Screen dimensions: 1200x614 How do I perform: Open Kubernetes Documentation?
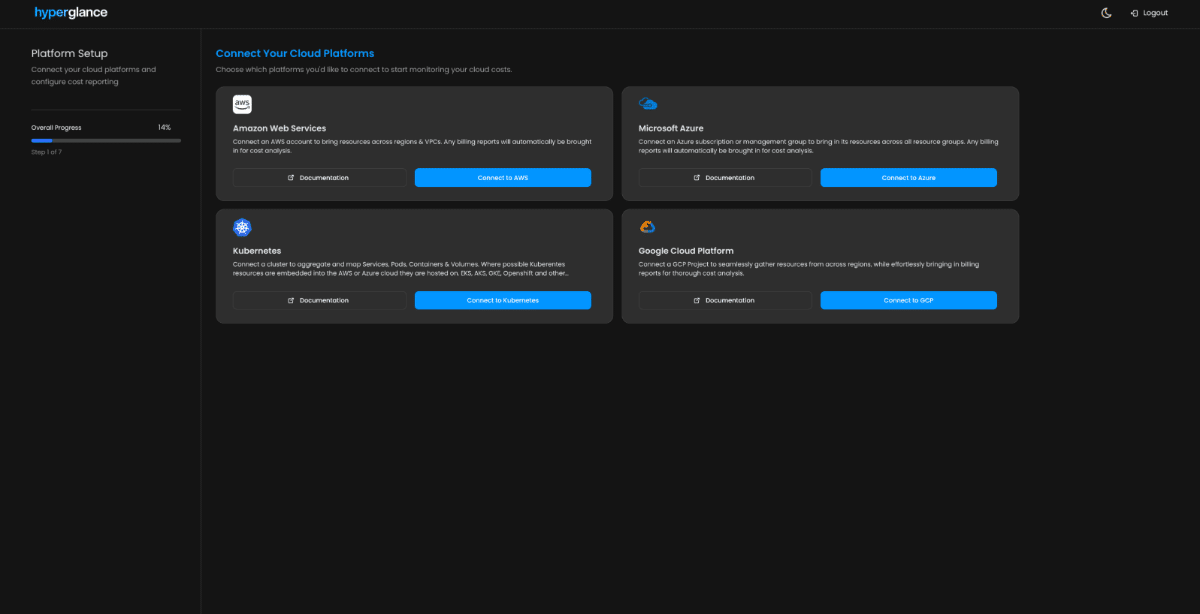coord(320,300)
